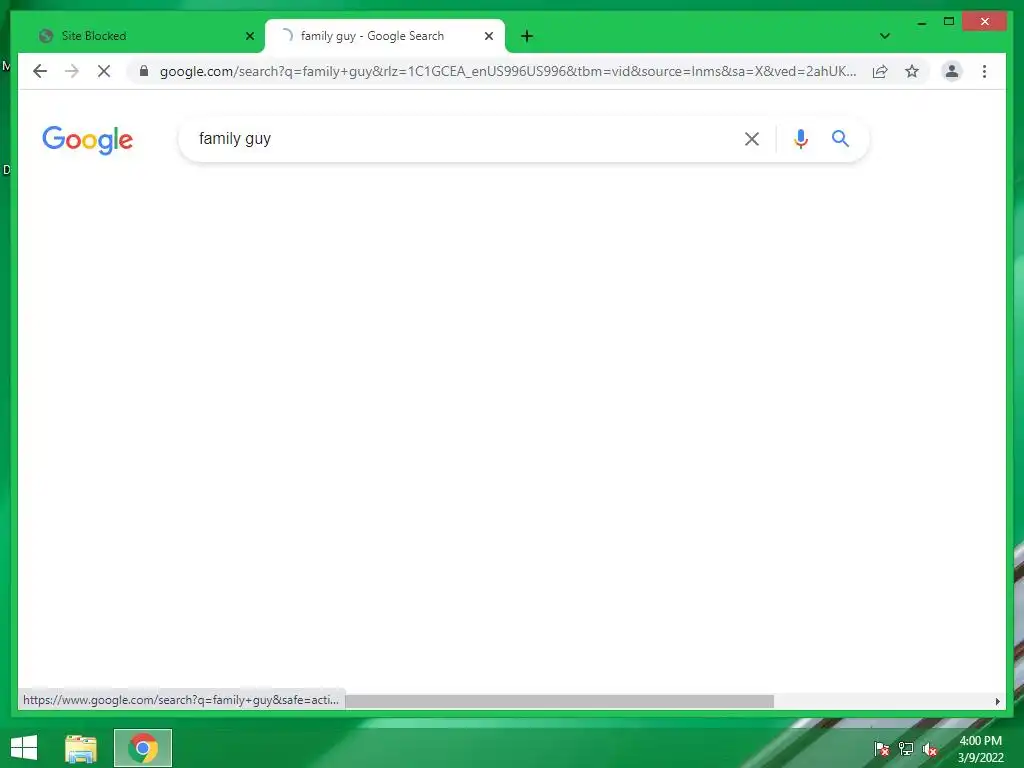Click the Google logo
Viewport: 1024px width, 768px height.
[x=88, y=140]
